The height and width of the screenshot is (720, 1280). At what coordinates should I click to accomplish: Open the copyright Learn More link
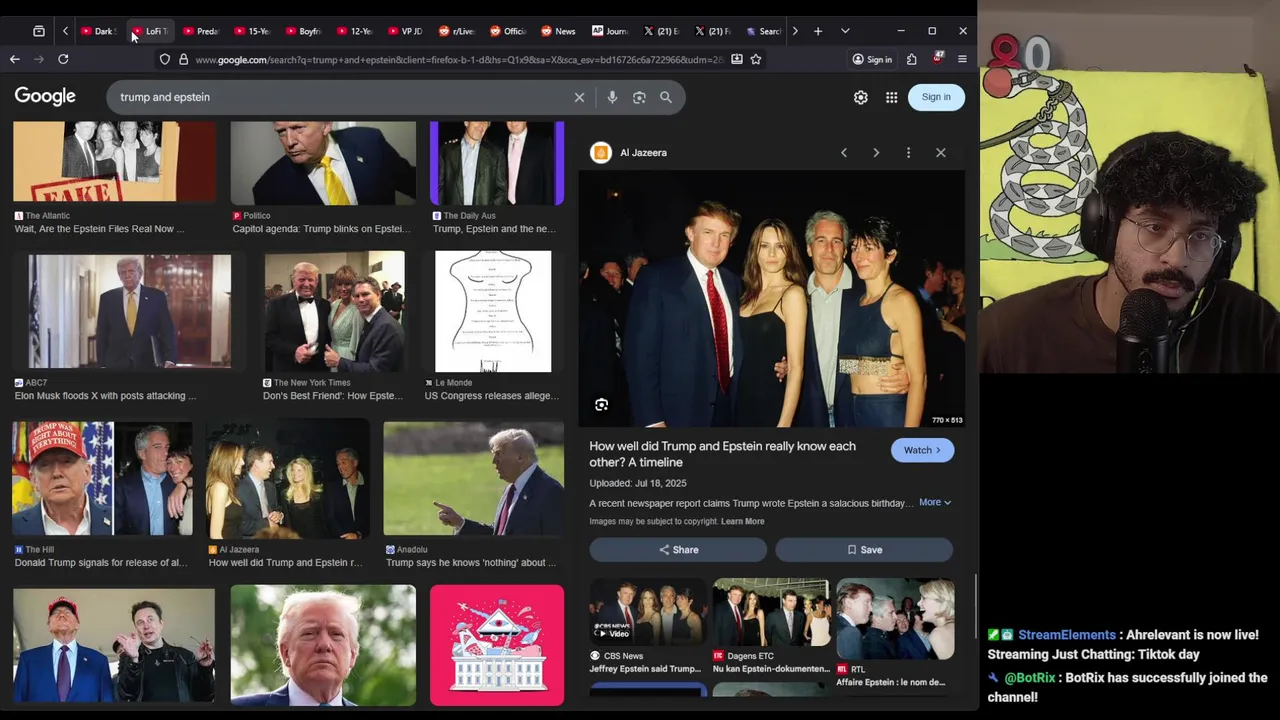click(742, 521)
